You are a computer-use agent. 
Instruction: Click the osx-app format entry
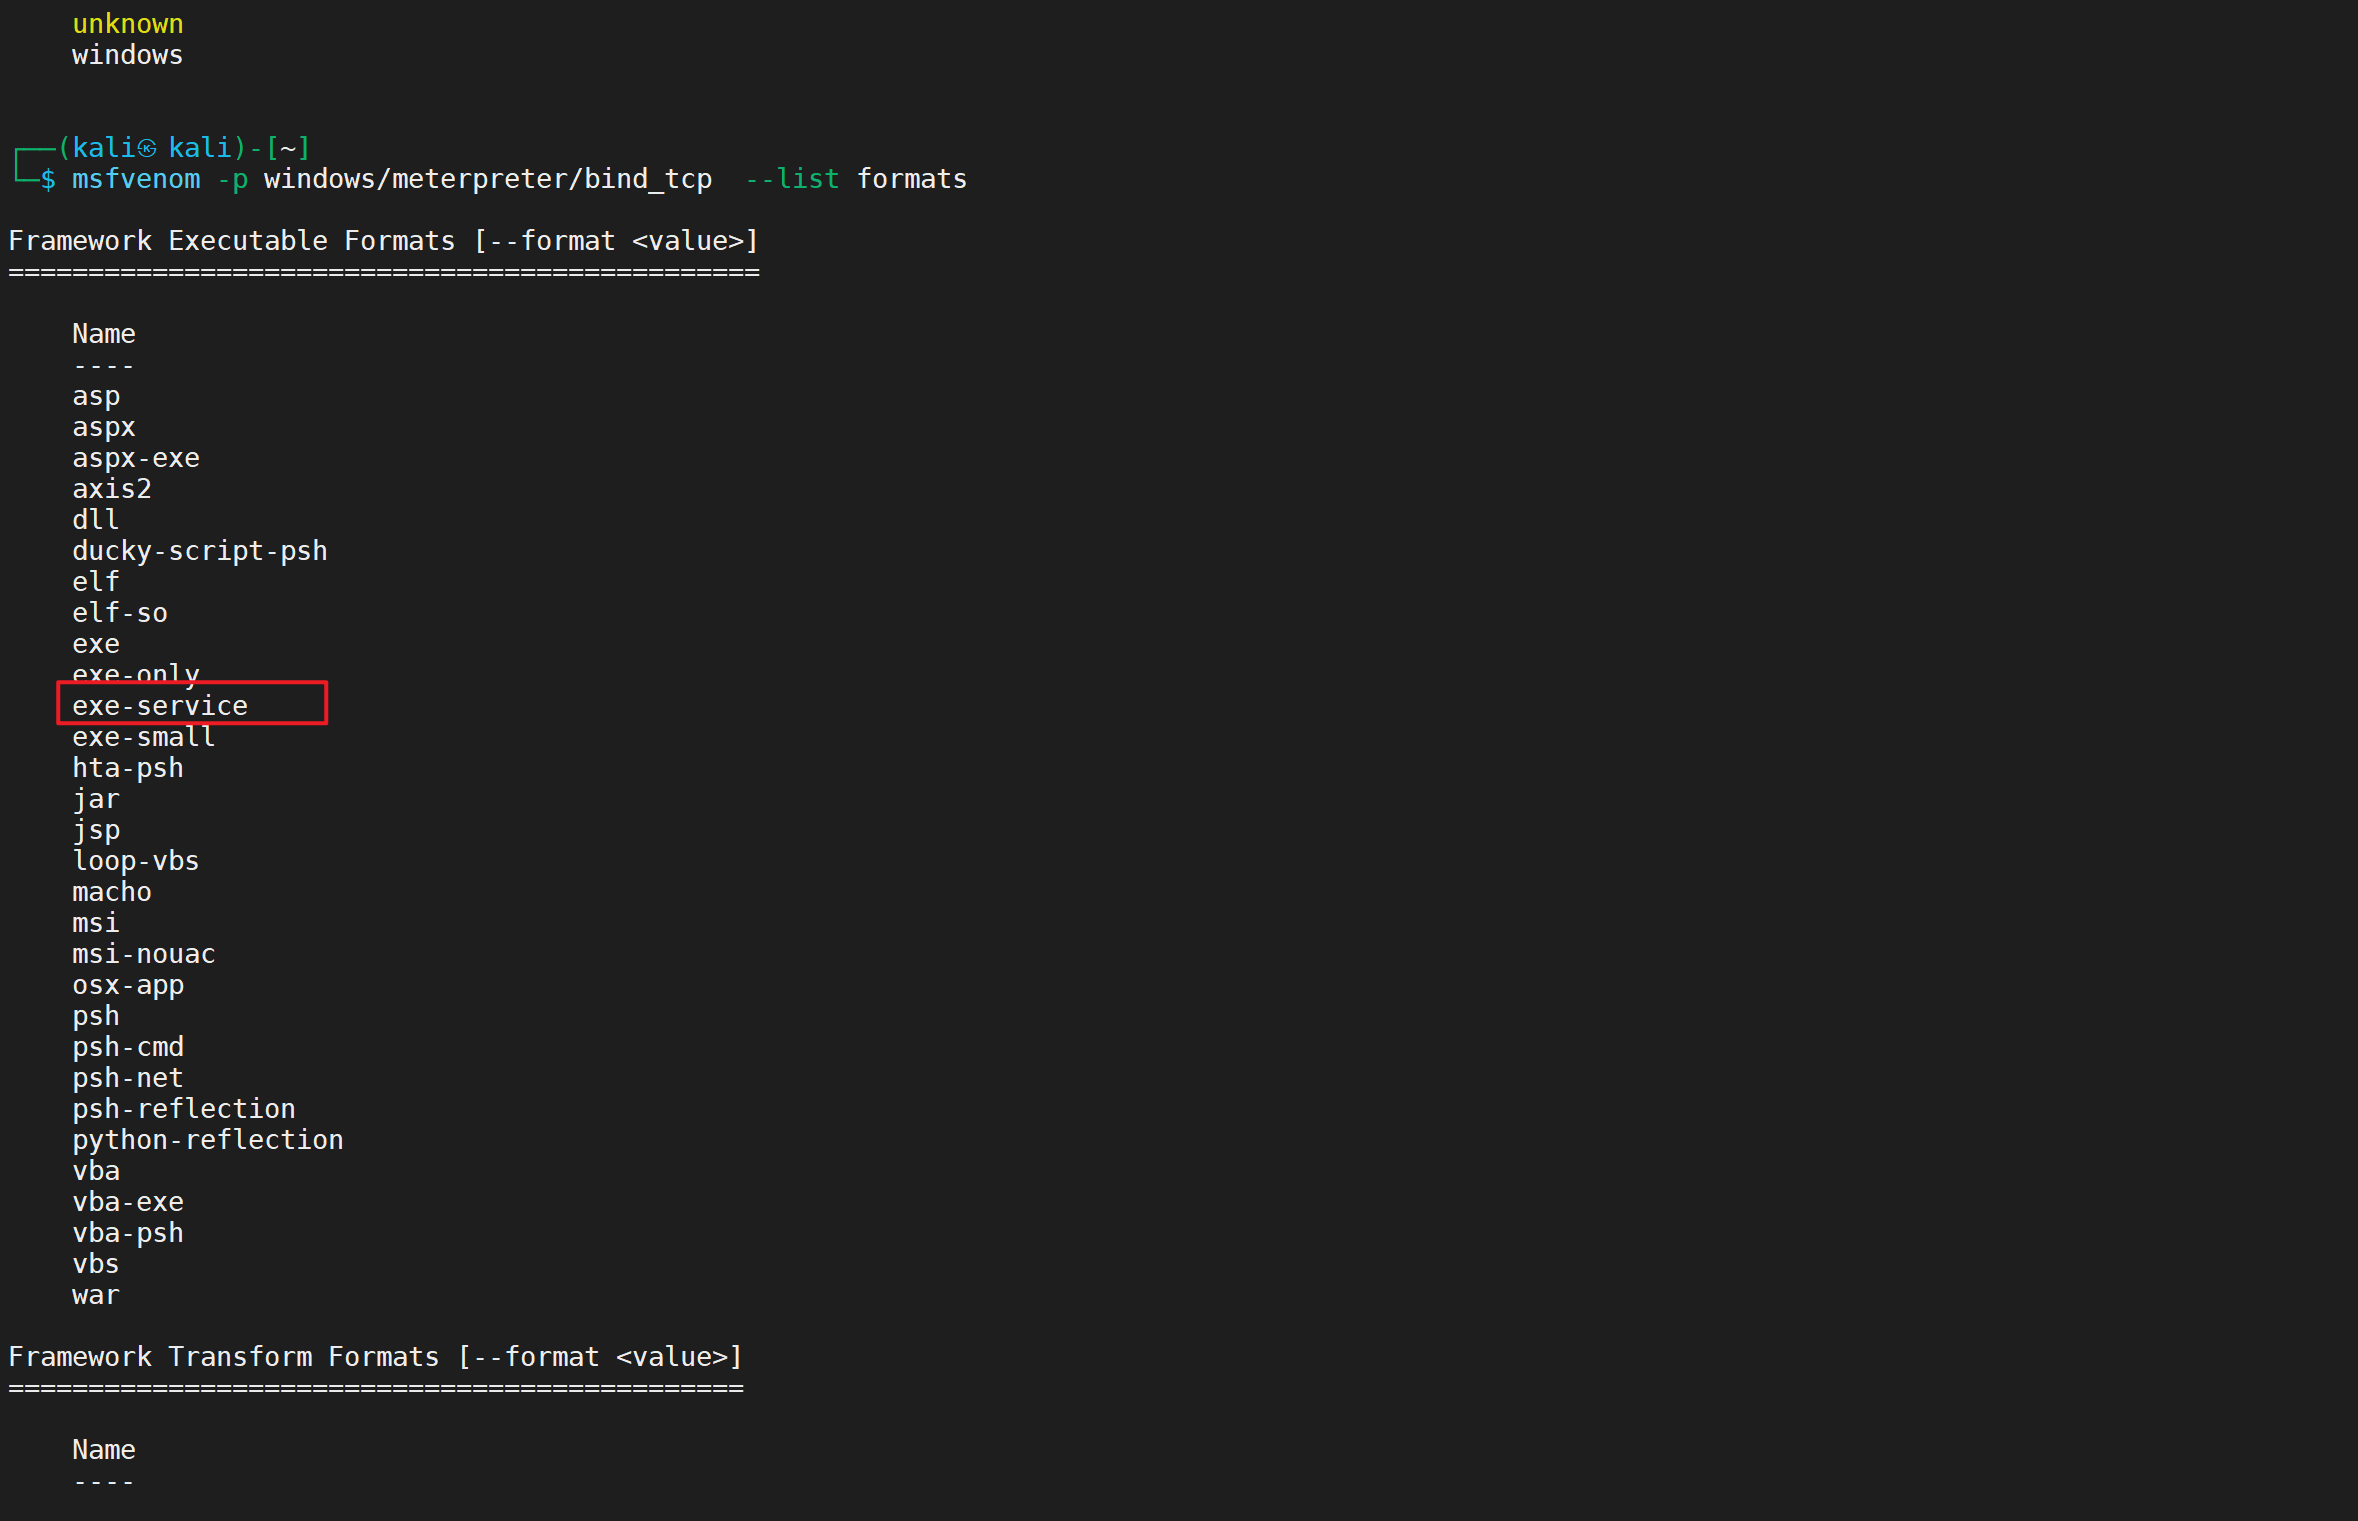click(x=128, y=985)
